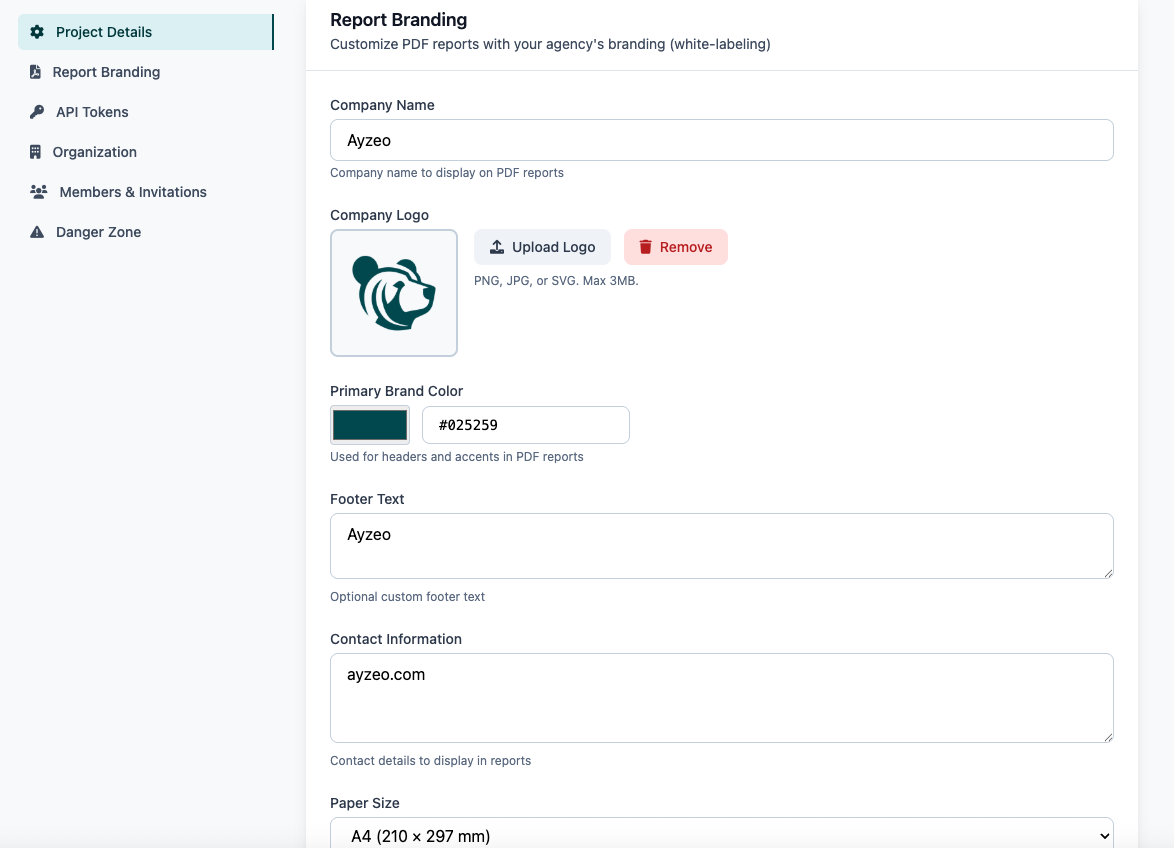This screenshot has width=1174, height=848.
Task: Click the people icon beside Members & Invitations
Action: [x=38, y=192]
